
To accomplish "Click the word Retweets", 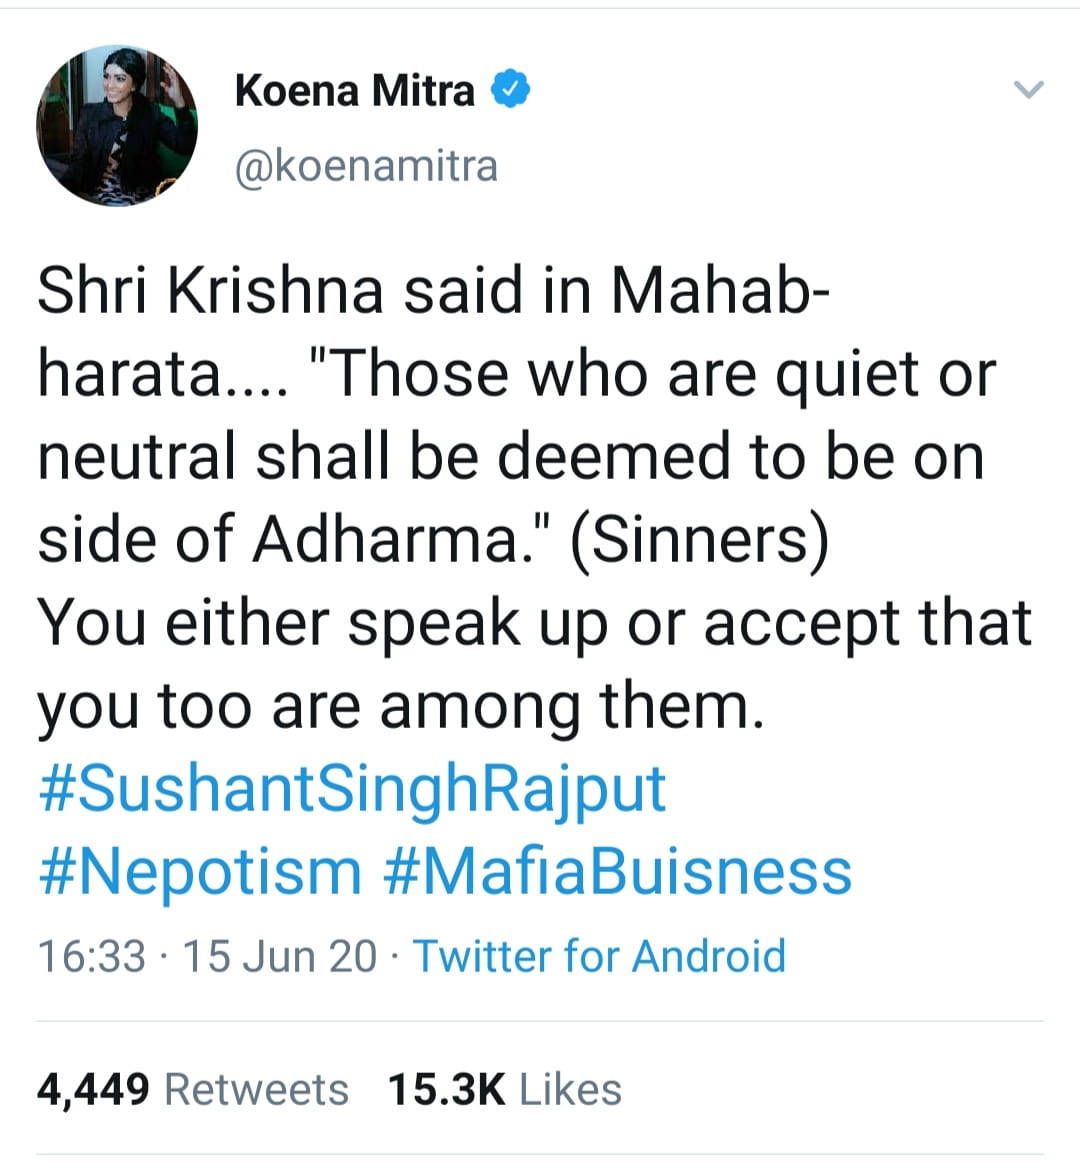I will tap(256, 1089).
